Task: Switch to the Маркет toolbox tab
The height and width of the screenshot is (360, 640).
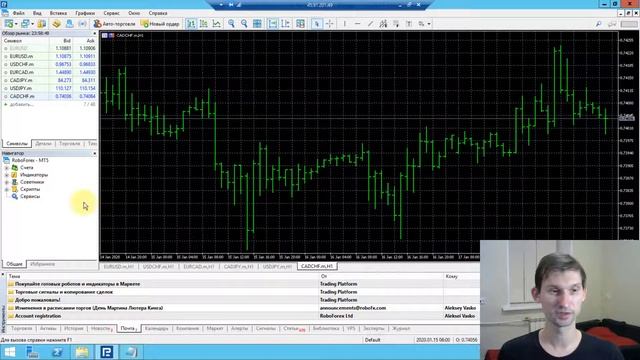Action: tap(215, 329)
